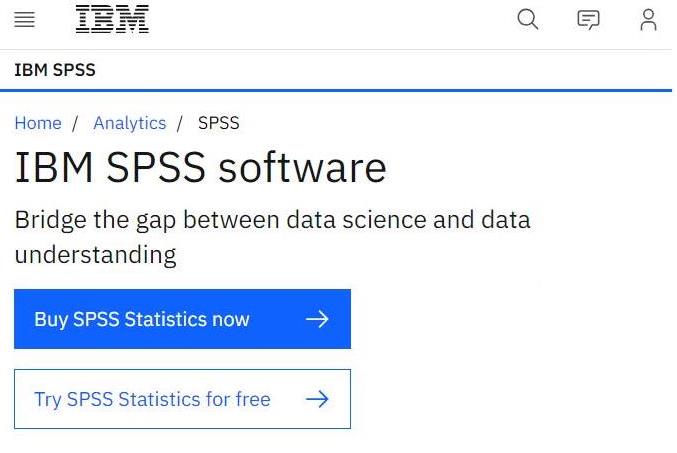
Task: Go to Home breadcrumb link
Action: [38, 123]
